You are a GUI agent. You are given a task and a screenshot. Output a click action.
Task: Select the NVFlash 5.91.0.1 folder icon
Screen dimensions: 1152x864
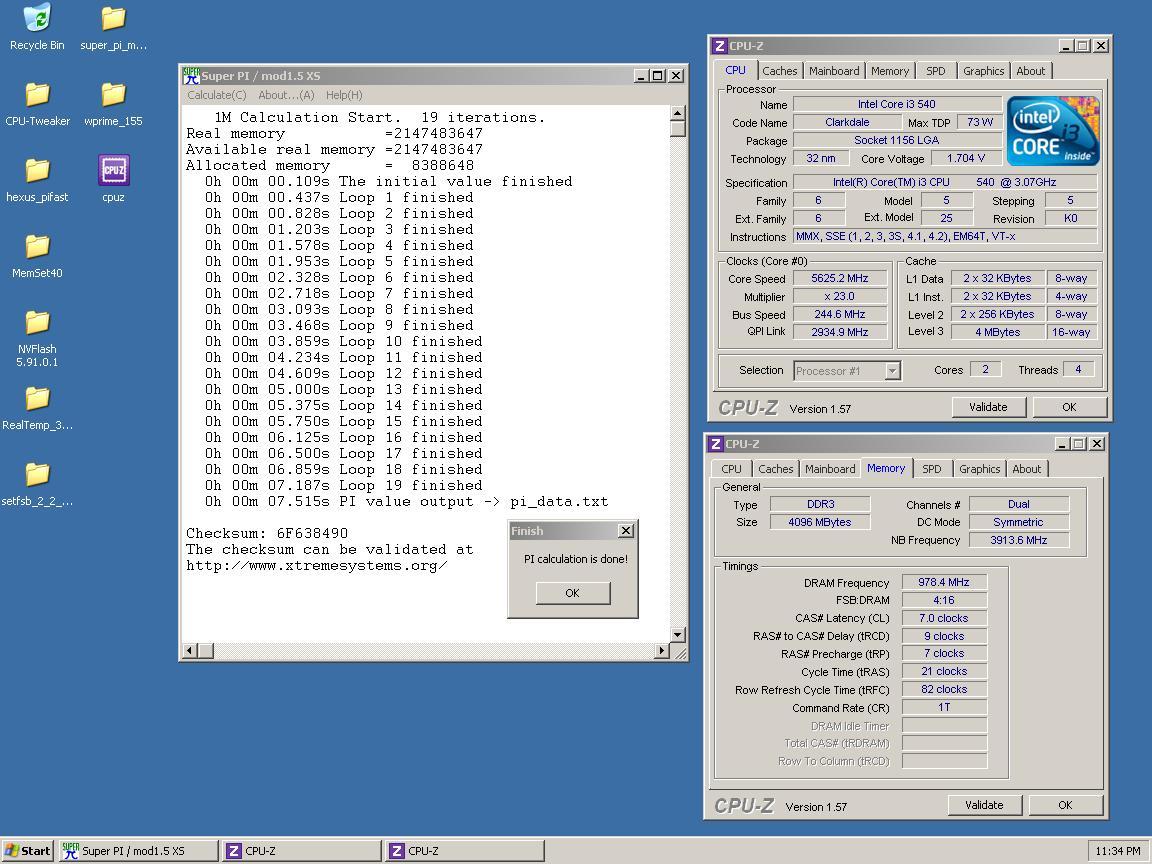(x=37, y=339)
